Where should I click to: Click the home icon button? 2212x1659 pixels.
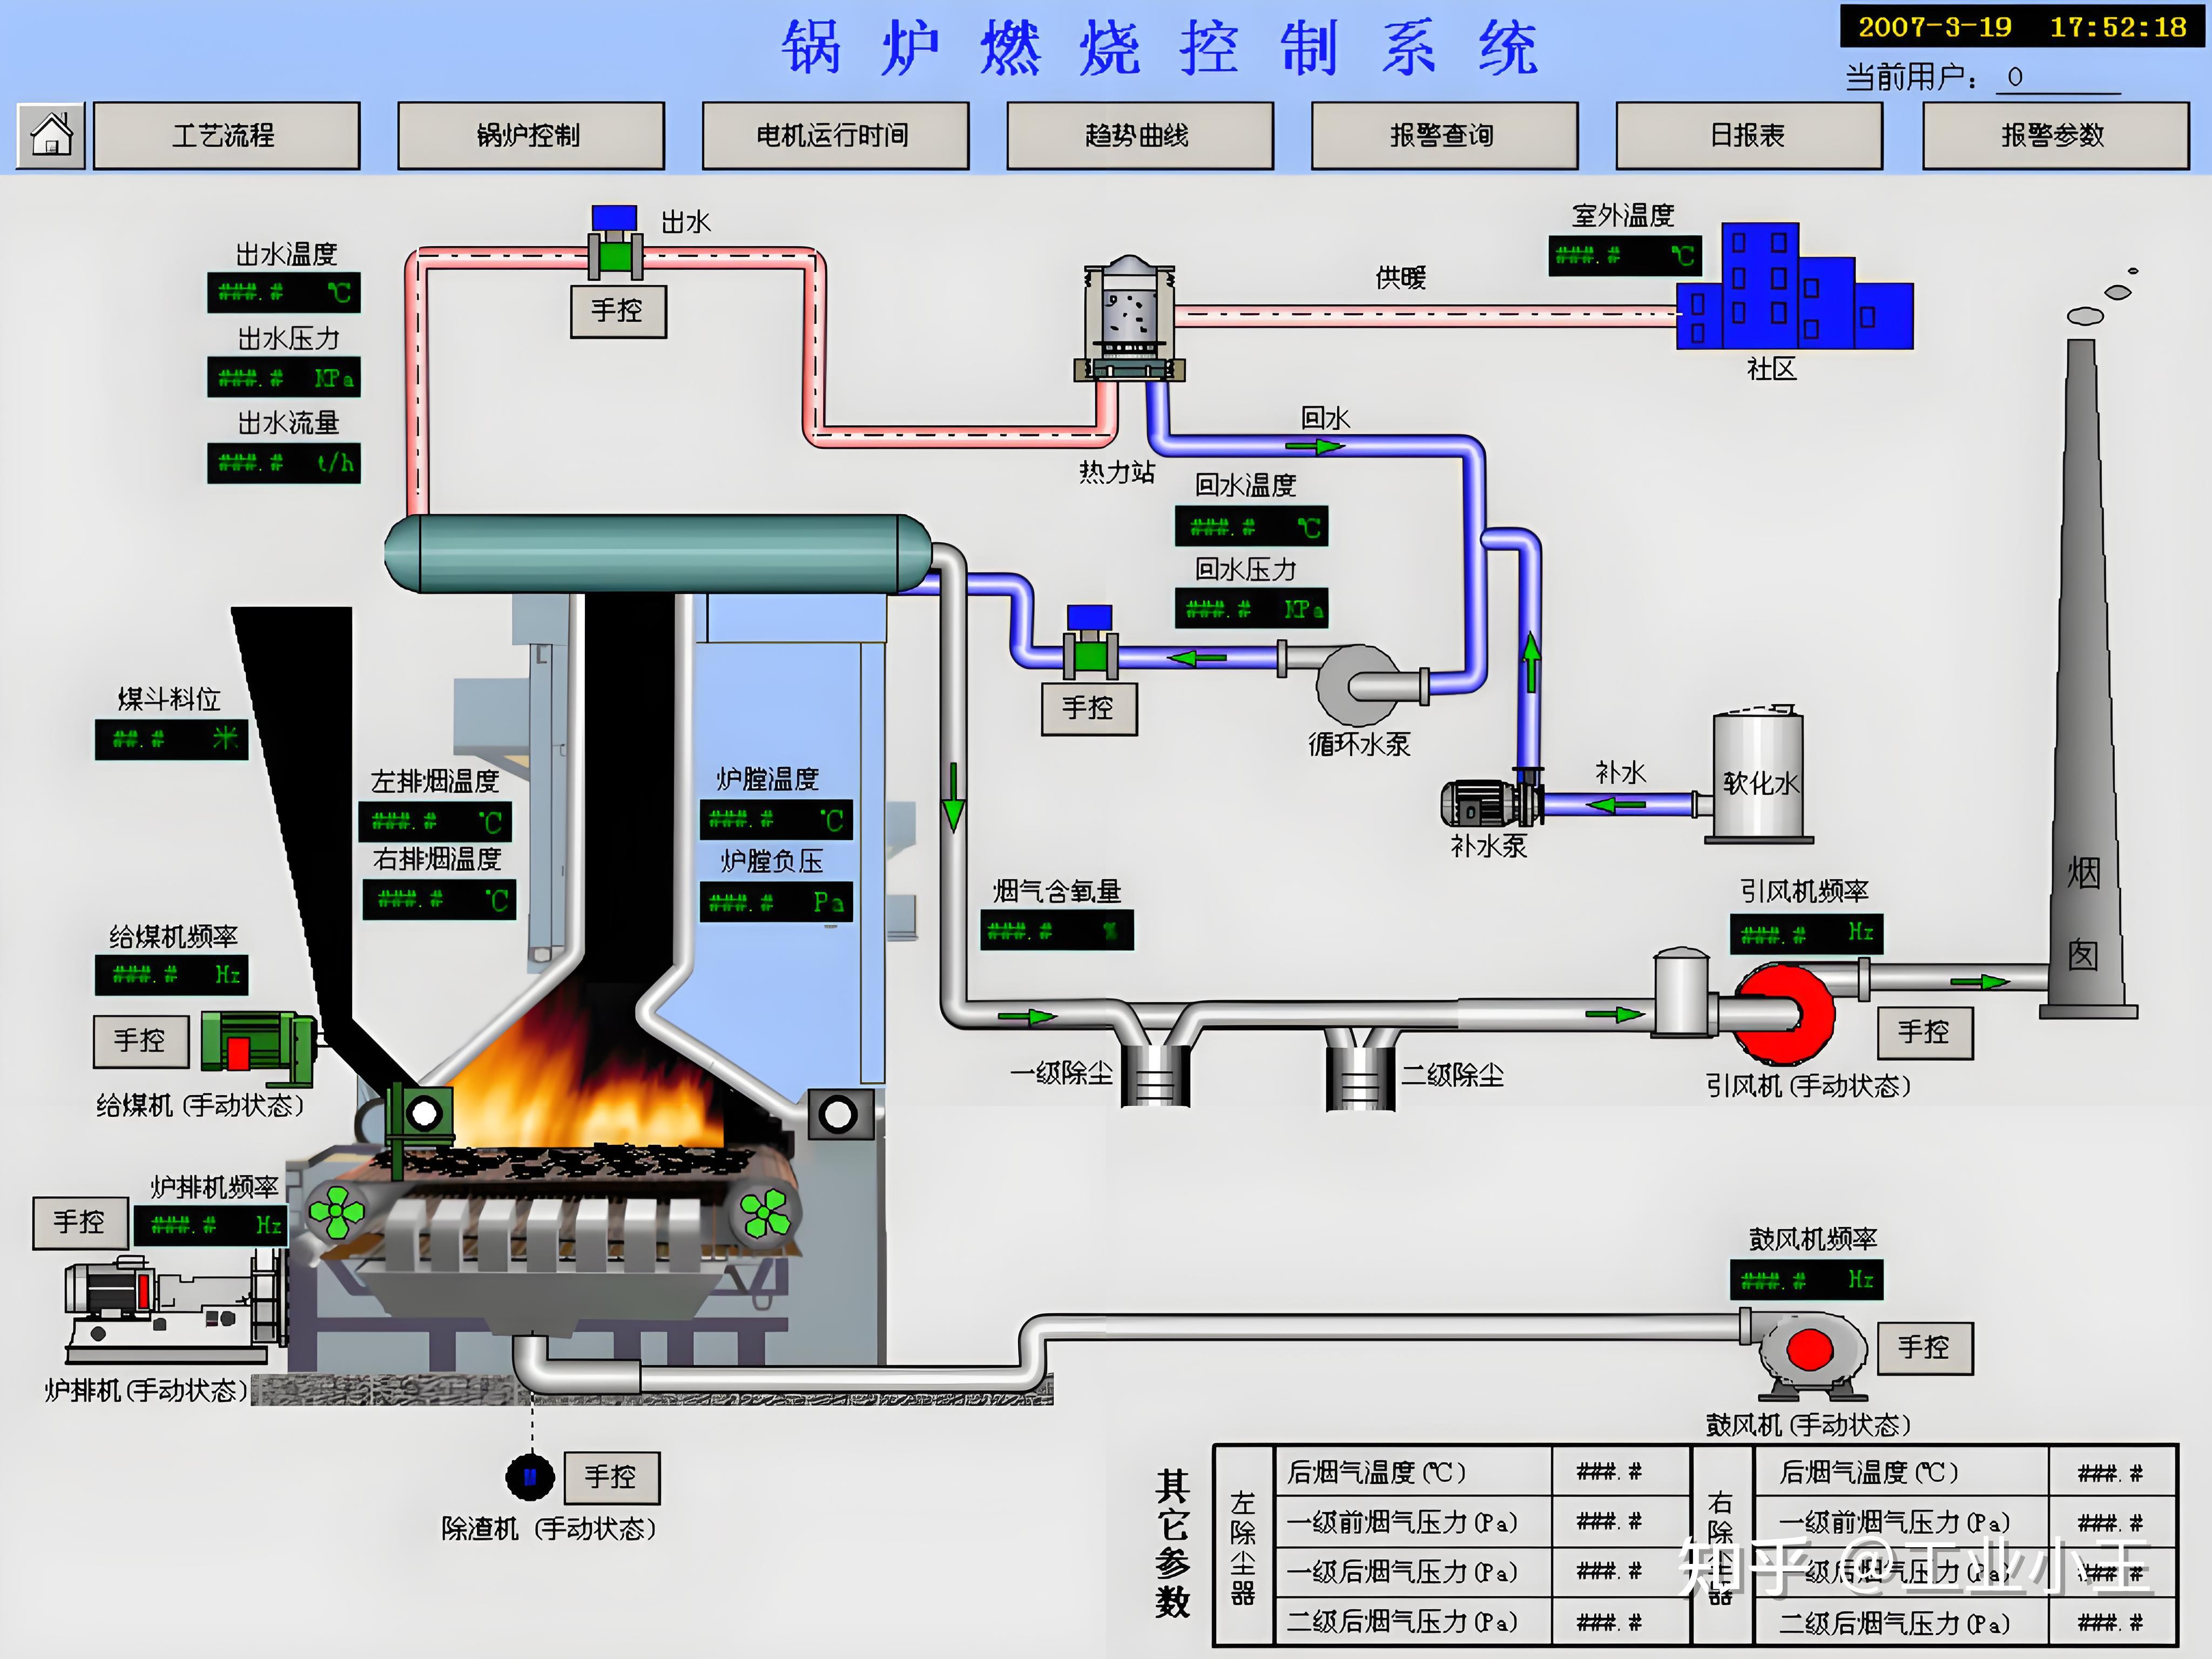[x=51, y=135]
